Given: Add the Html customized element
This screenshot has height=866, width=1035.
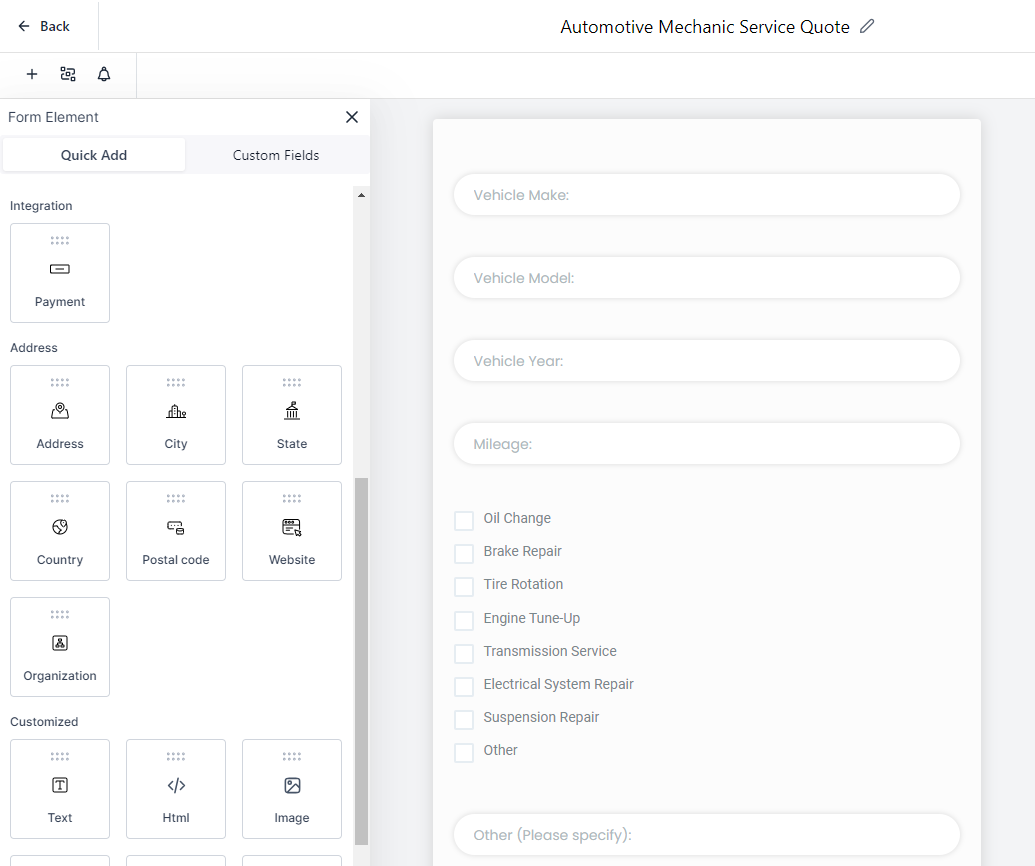Looking at the screenshot, I should tap(176, 789).
